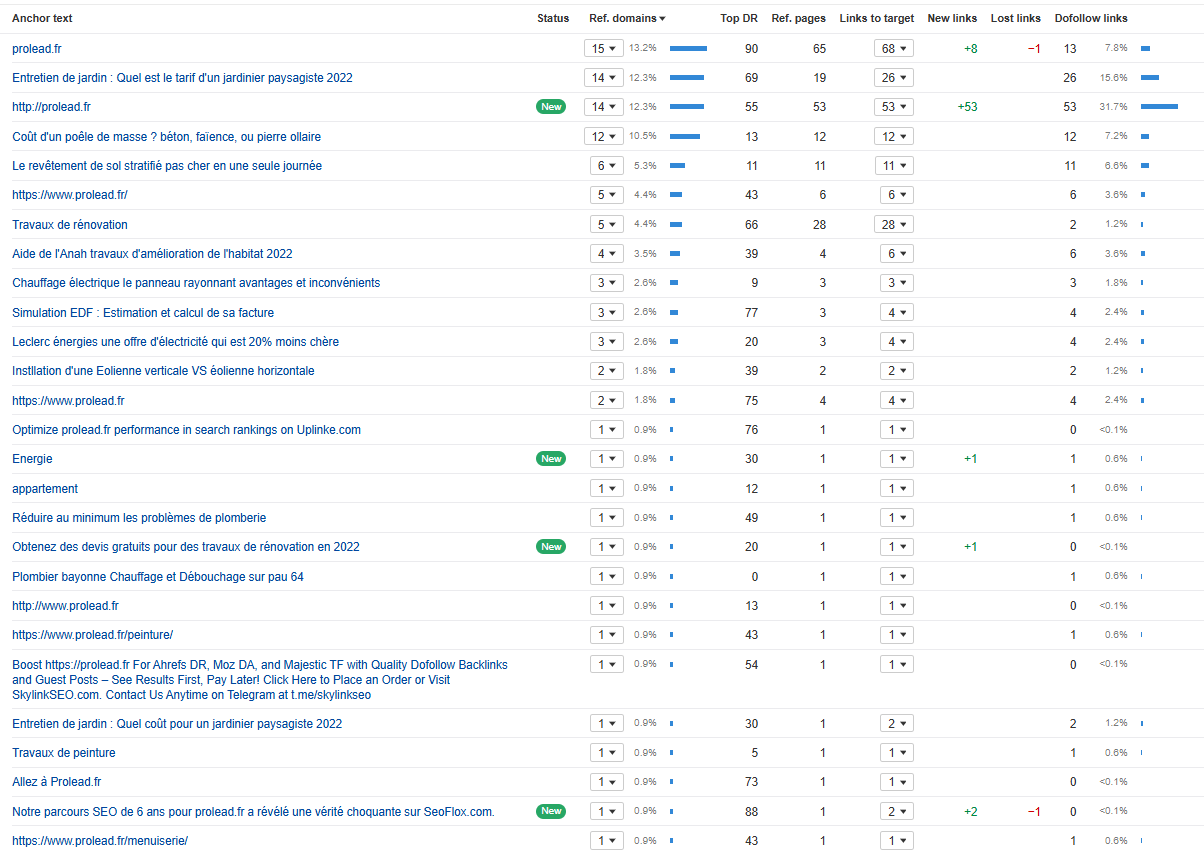Click the 13 dofollow links value for prolead.fr
This screenshot has height=854, width=1204.
(x=1070, y=49)
